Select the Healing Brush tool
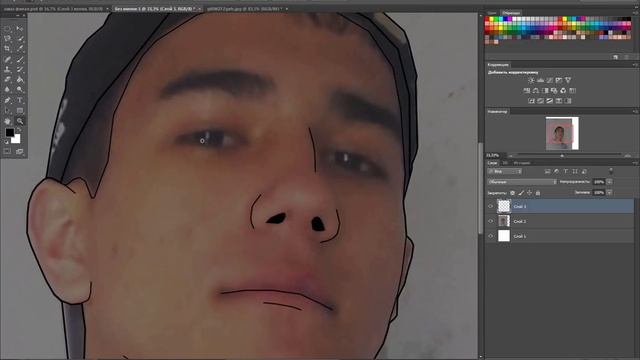 coord(7,60)
